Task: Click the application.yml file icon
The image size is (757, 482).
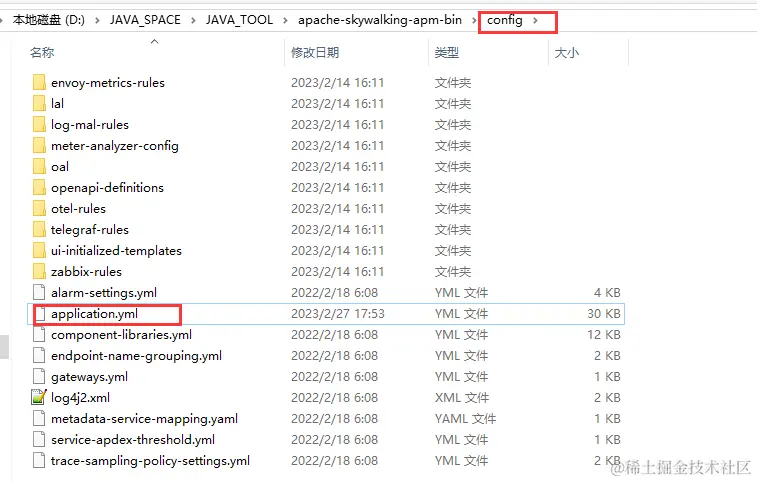Action: (41, 314)
